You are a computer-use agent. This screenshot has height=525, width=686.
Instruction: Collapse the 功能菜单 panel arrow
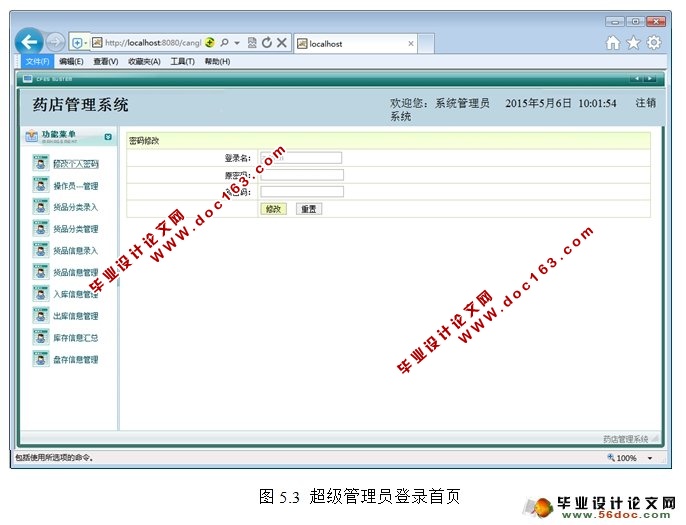108,137
